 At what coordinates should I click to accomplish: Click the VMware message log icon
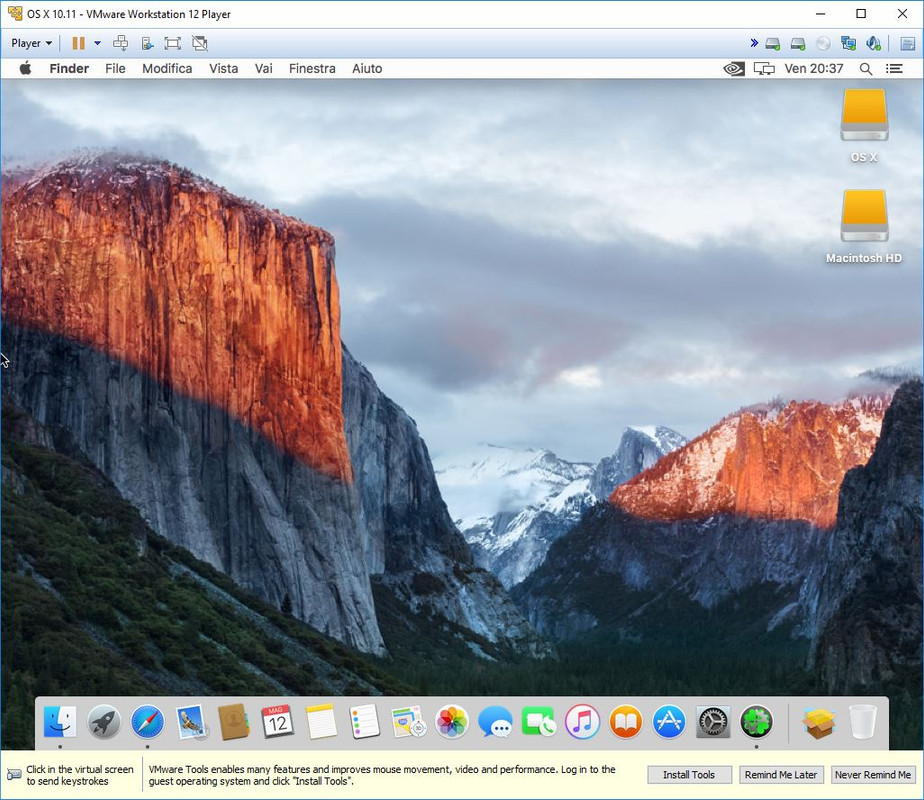coord(908,44)
